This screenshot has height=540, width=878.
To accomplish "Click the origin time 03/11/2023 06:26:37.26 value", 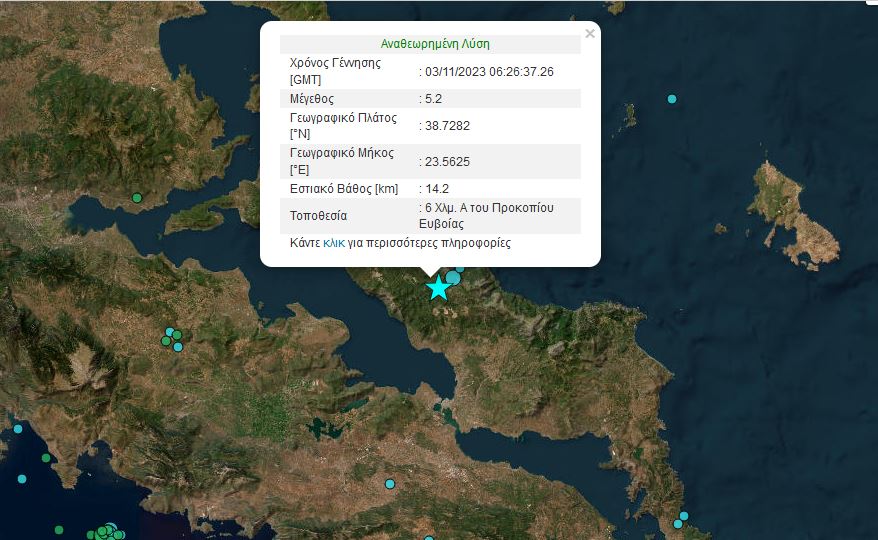I will coord(489,72).
